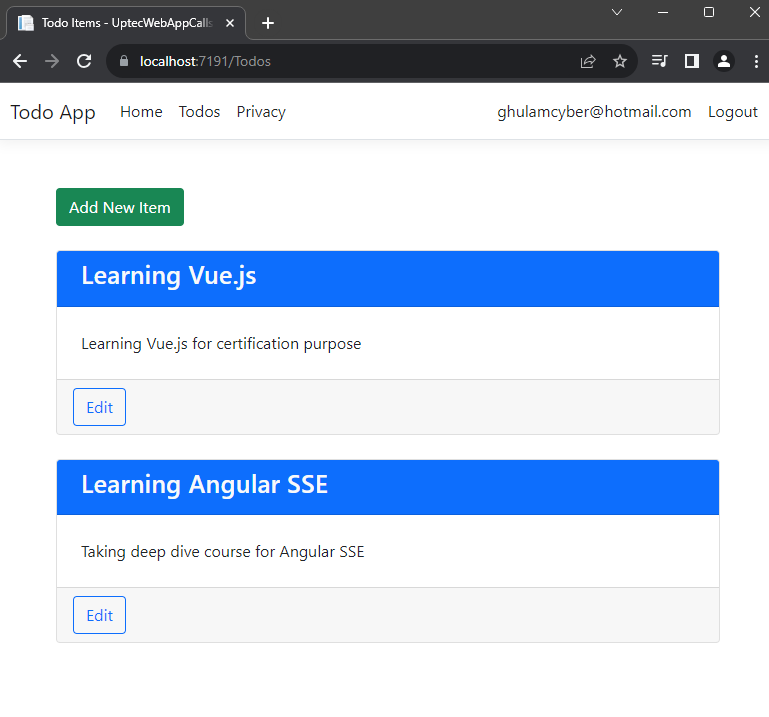769x717 pixels.
Task: Edit the Learning Vue.js todo
Action: [99, 407]
